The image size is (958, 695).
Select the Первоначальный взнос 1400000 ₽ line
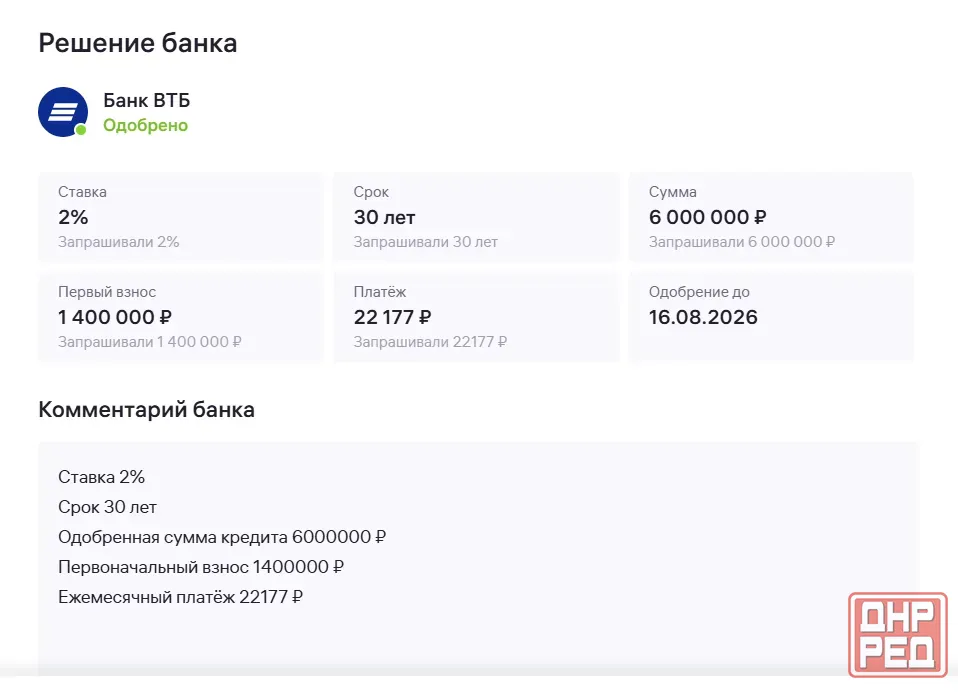[x=201, y=567]
